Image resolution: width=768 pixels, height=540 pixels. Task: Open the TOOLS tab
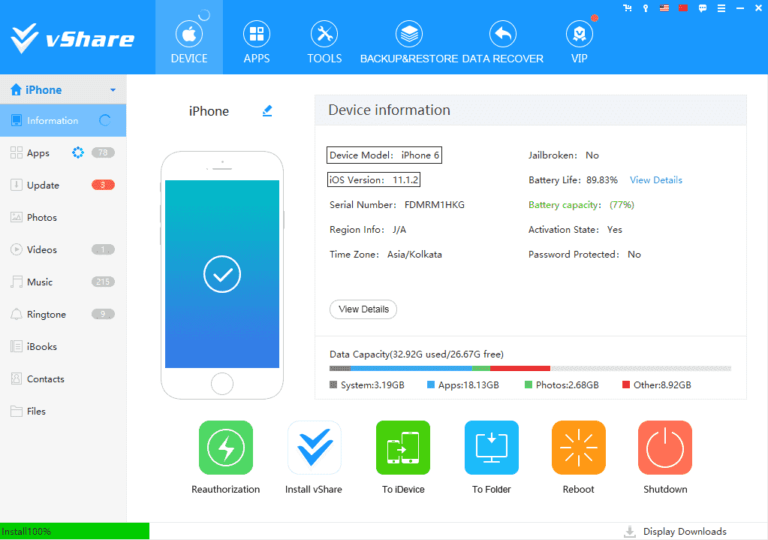pos(324,42)
